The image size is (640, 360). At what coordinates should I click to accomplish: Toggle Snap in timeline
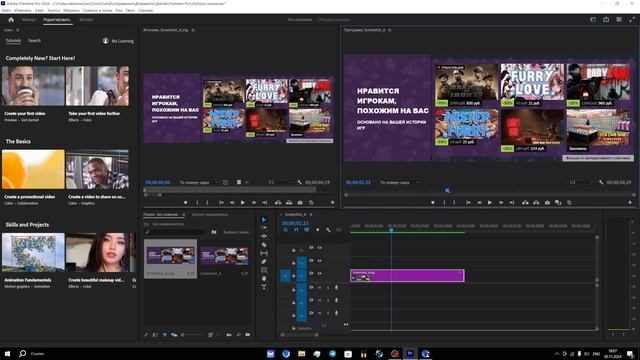coord(296,230)
